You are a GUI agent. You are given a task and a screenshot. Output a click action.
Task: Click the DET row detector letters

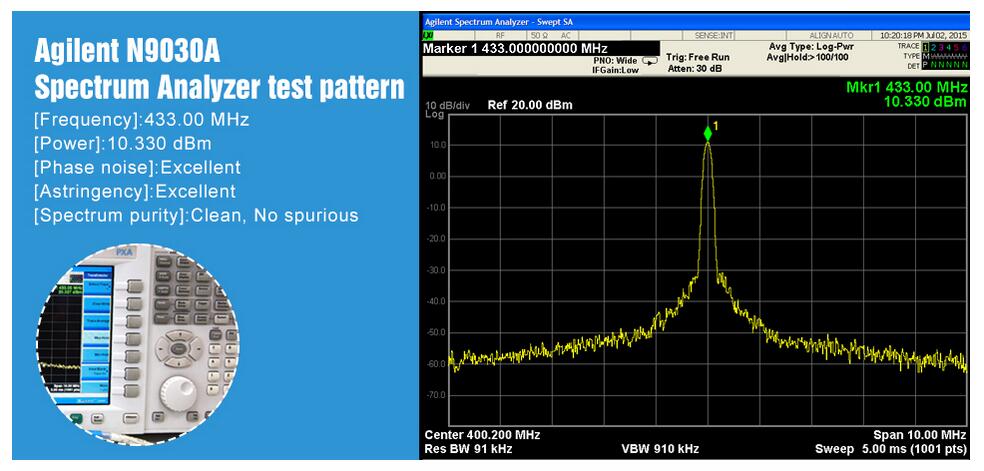(x=945, y=65)
